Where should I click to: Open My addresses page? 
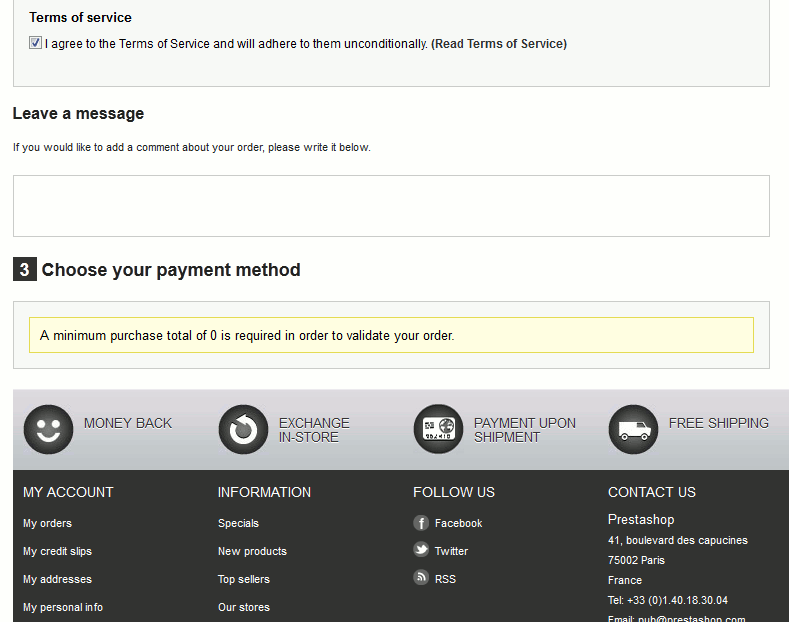pyautogui.click(x=57, y=579)
